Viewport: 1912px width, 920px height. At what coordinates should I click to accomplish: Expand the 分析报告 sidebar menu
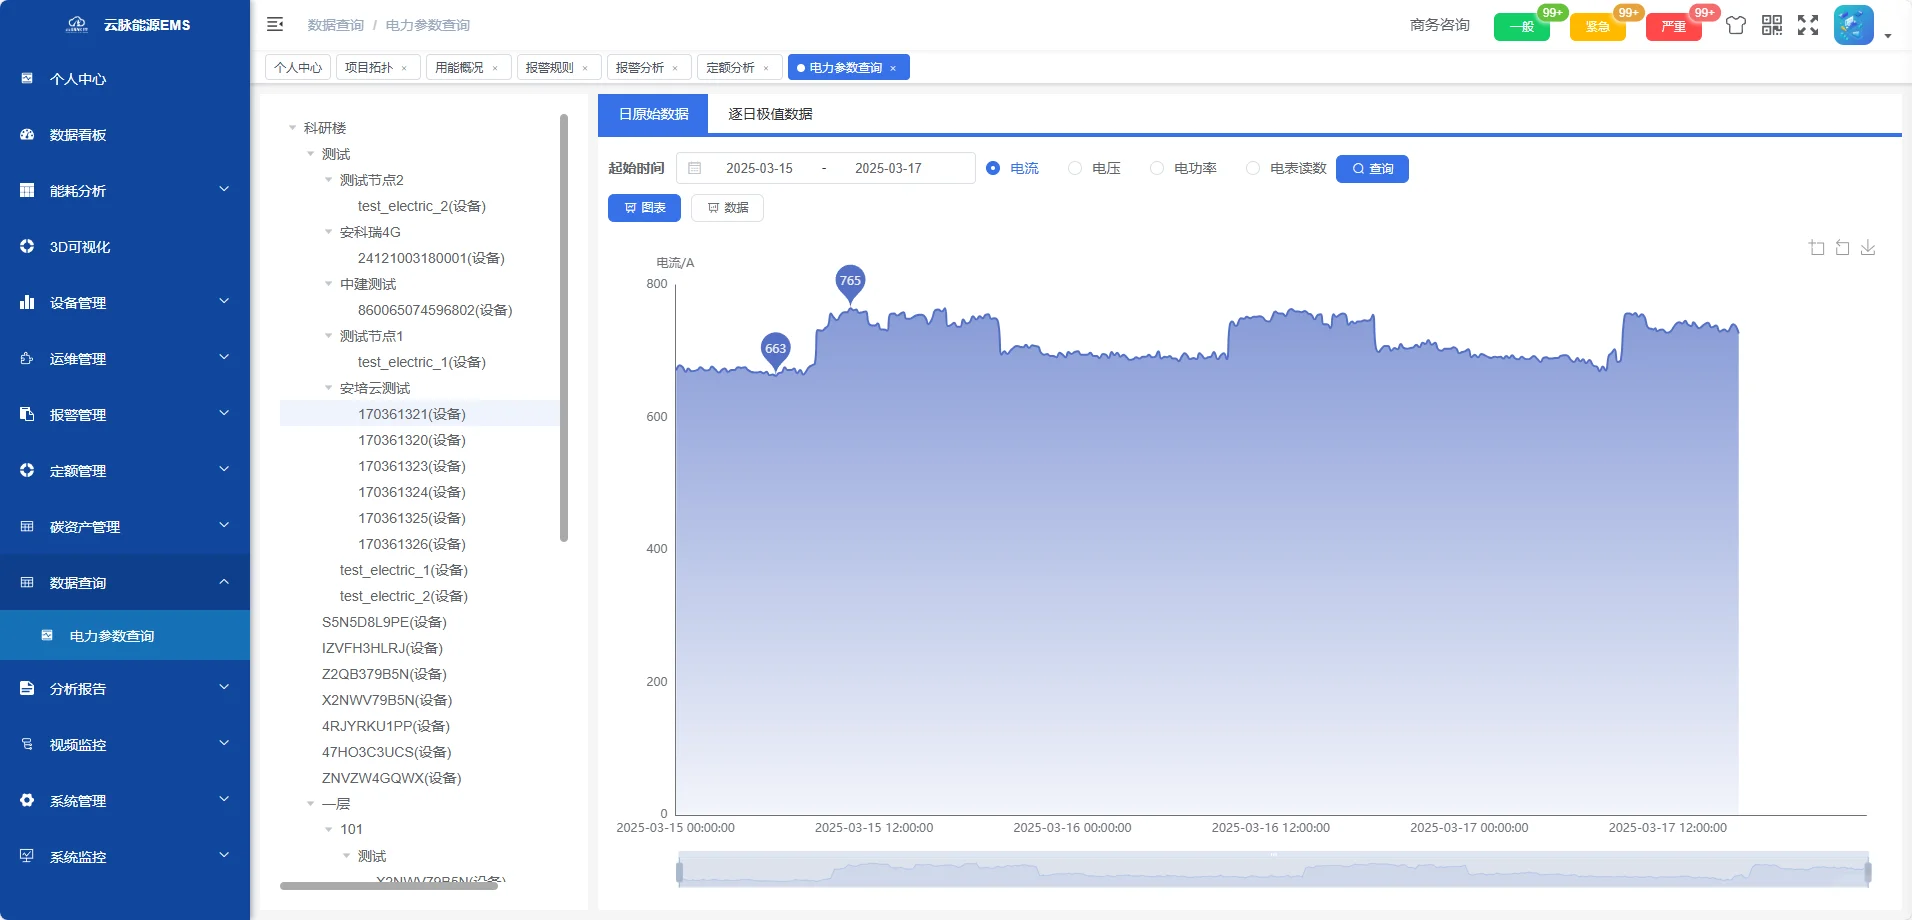pos(125,688)
